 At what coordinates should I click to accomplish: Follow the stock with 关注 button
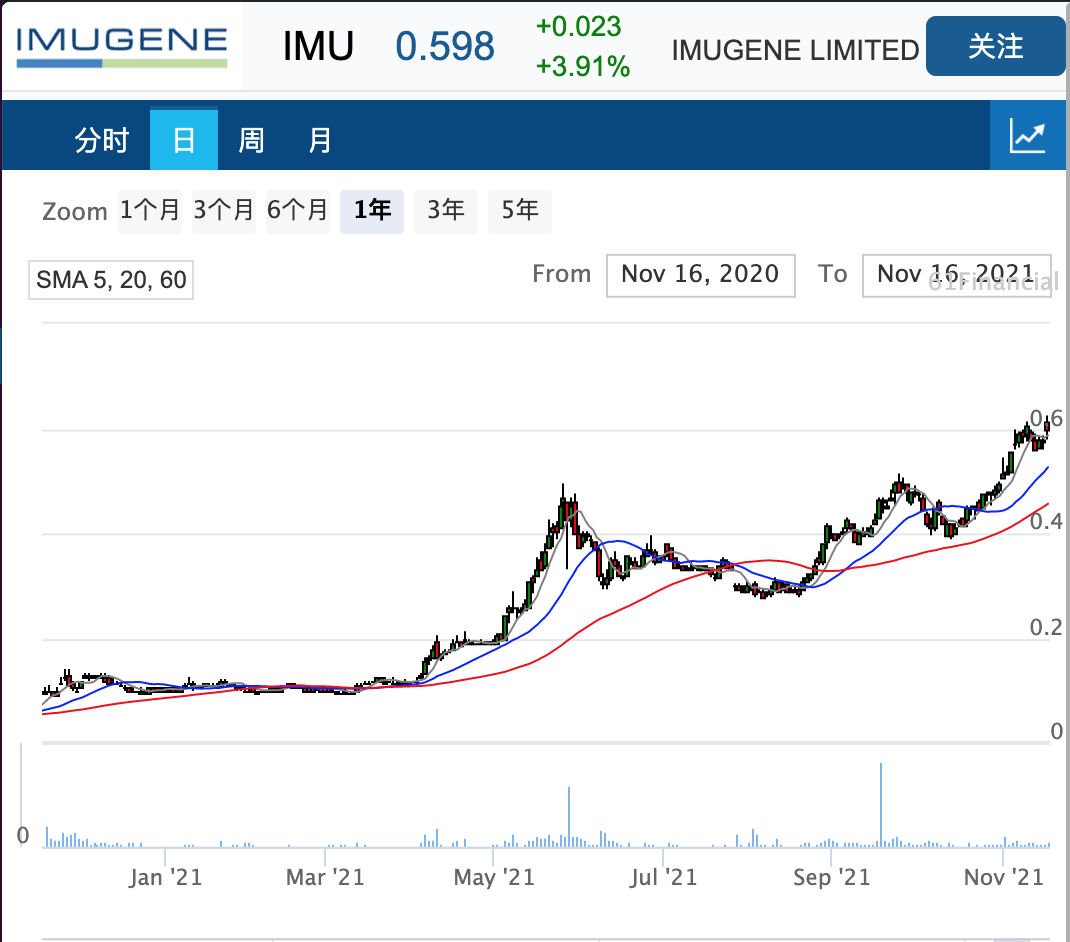point(996,46)
